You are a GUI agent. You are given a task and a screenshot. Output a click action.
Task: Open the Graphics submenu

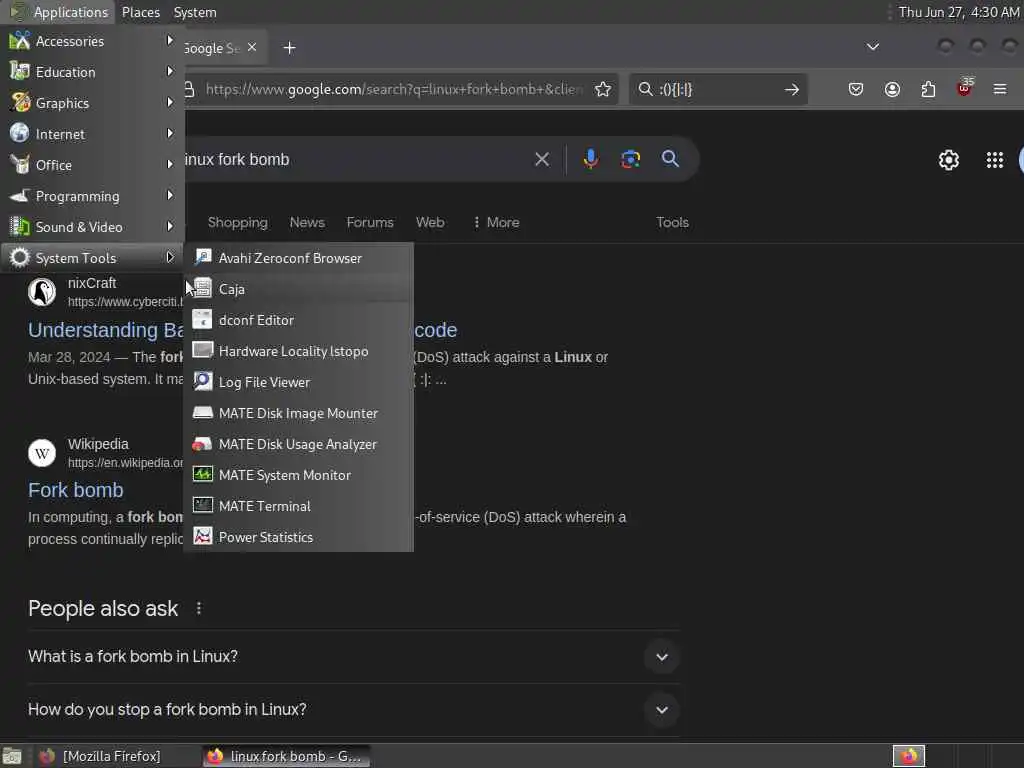click(92, 103)
